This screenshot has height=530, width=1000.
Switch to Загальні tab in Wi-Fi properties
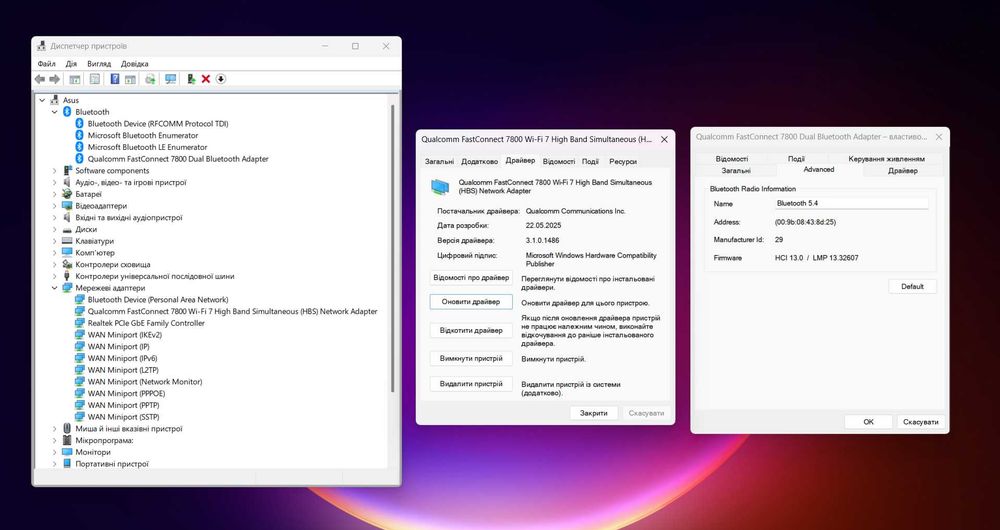[439, 161]
